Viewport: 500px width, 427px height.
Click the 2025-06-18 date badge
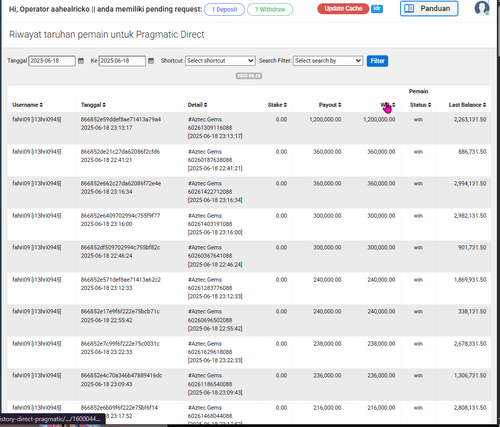249,76
